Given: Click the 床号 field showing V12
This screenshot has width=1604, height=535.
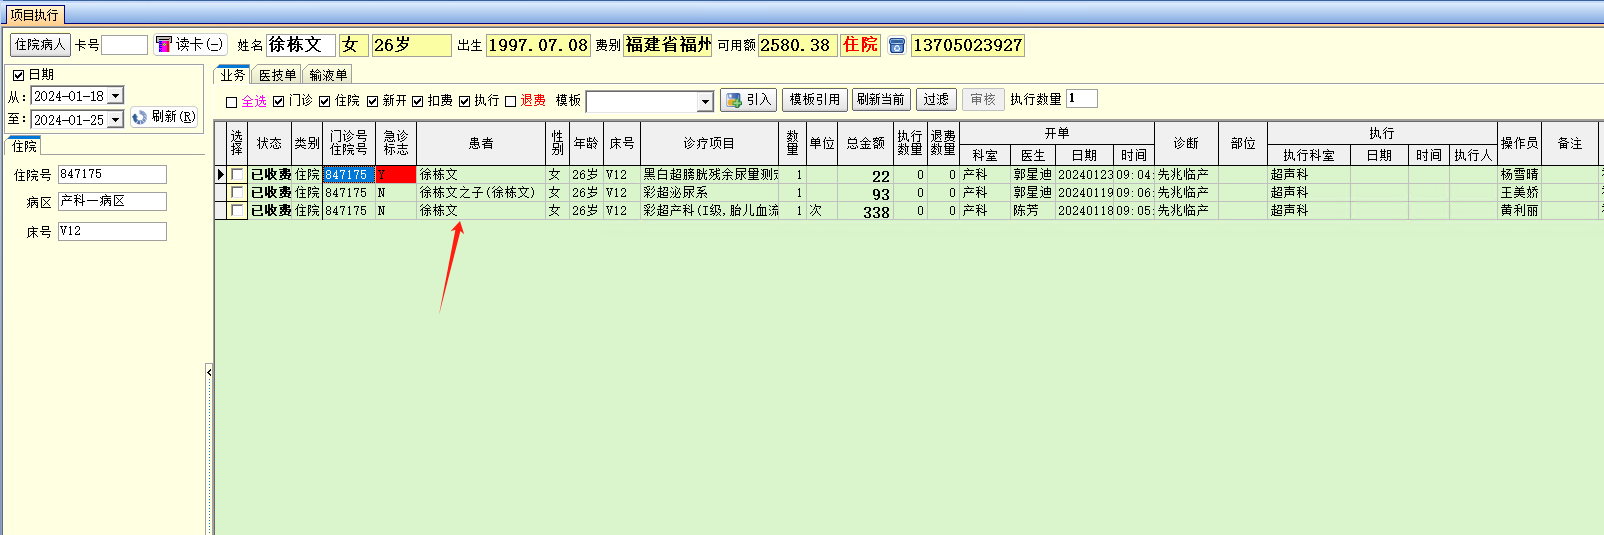Looking at the screenshot, I should tap(112, 231).
